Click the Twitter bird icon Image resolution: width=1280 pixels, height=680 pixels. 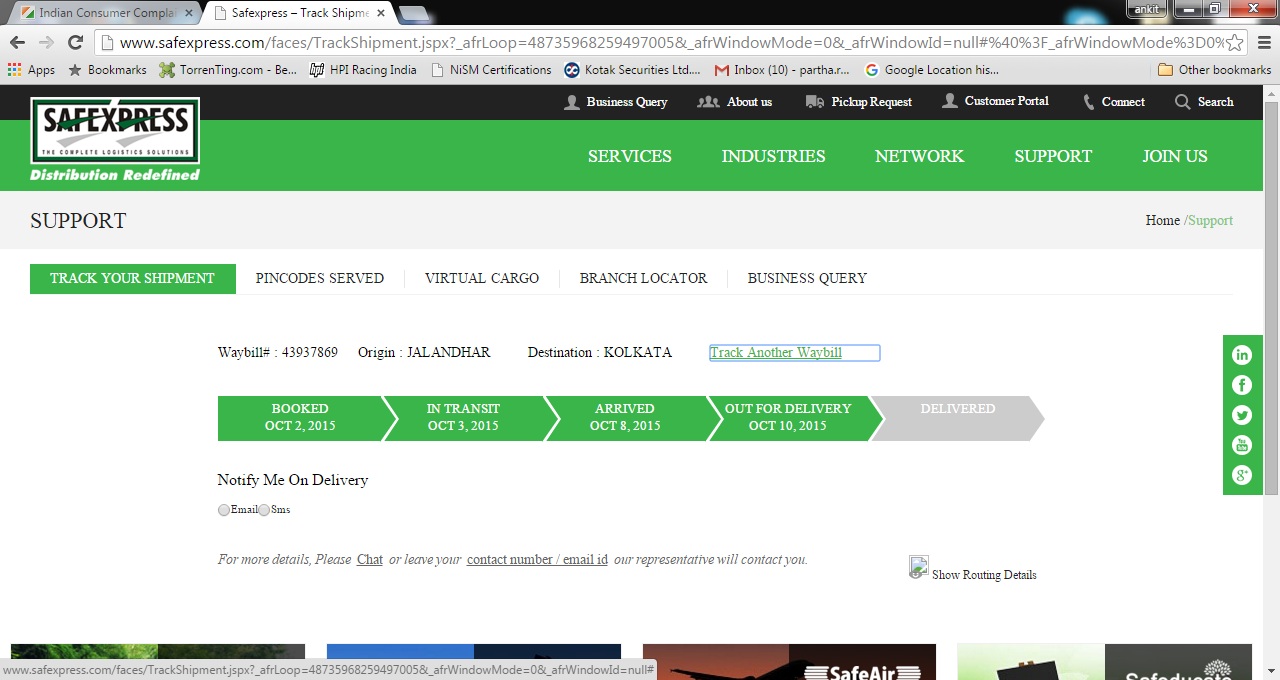click(x=1242, y=415)
